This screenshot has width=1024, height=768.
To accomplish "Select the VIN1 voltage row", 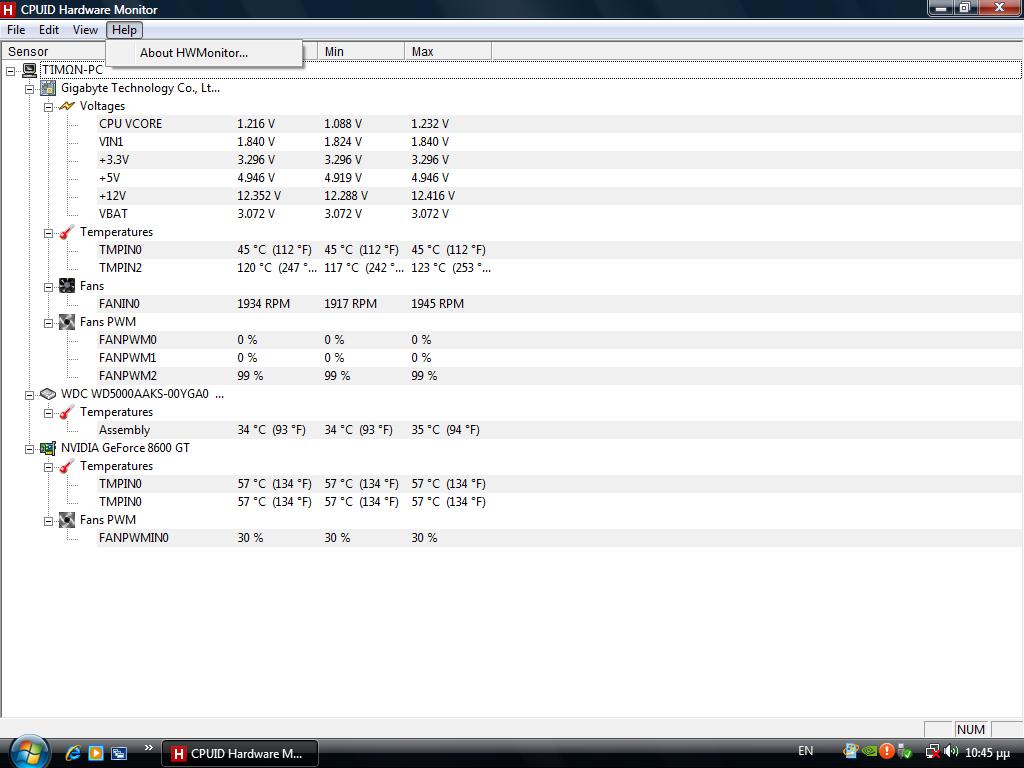I will 560,142.
